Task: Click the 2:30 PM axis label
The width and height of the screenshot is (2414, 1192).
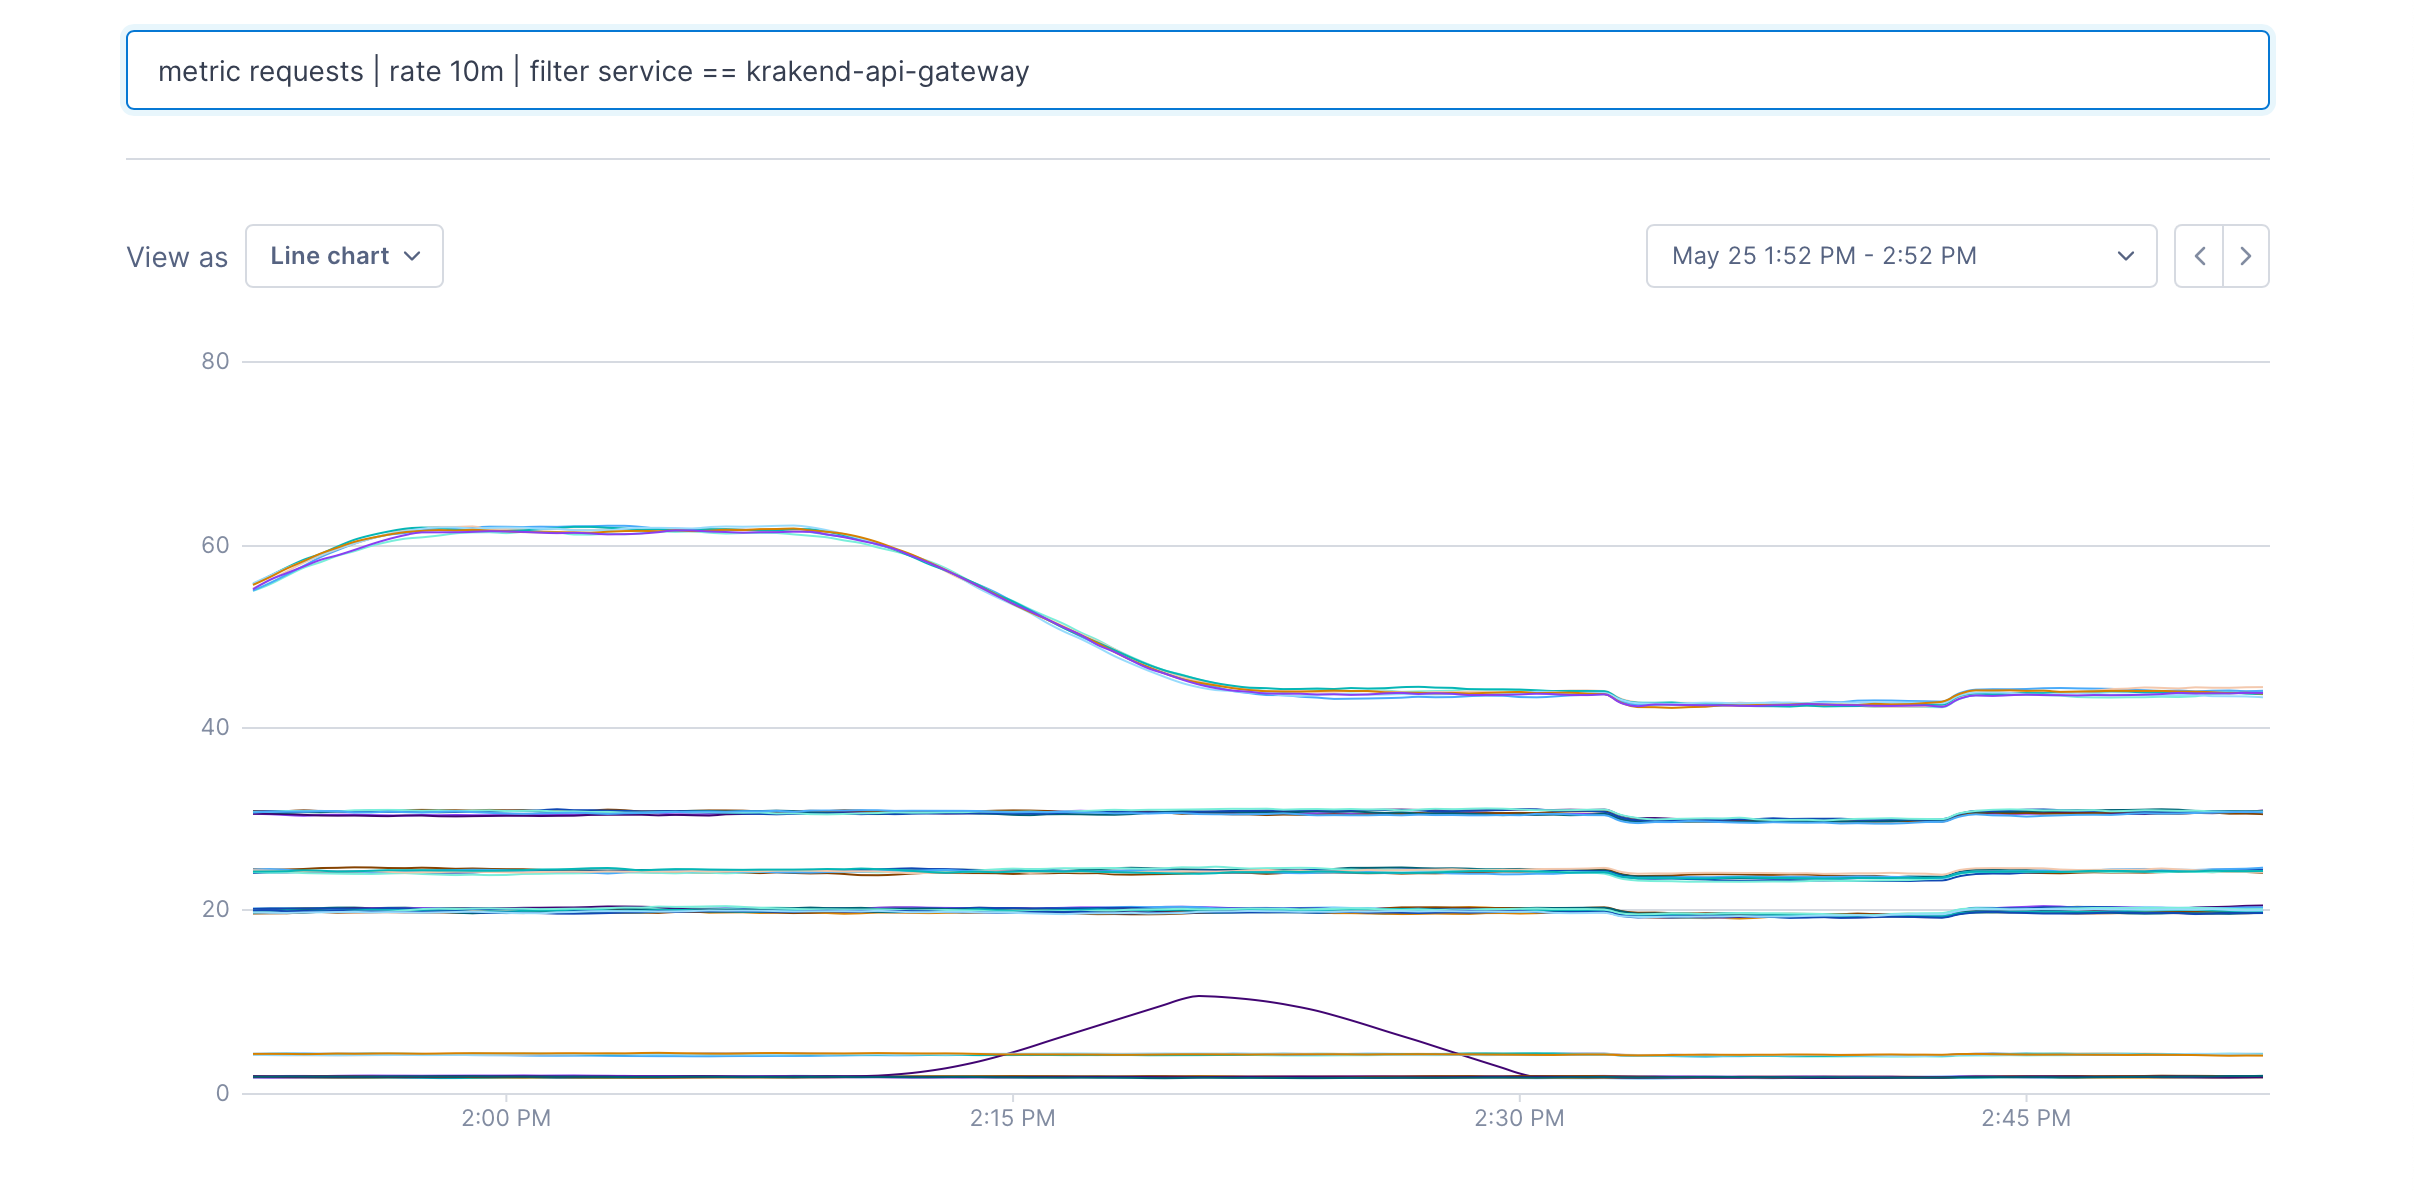Action: [1519, 1118]
